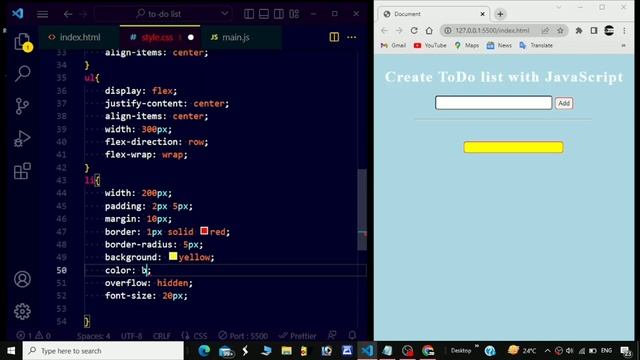
Task: Toggle Chrome side panel
Action: [x=594, y=31]
